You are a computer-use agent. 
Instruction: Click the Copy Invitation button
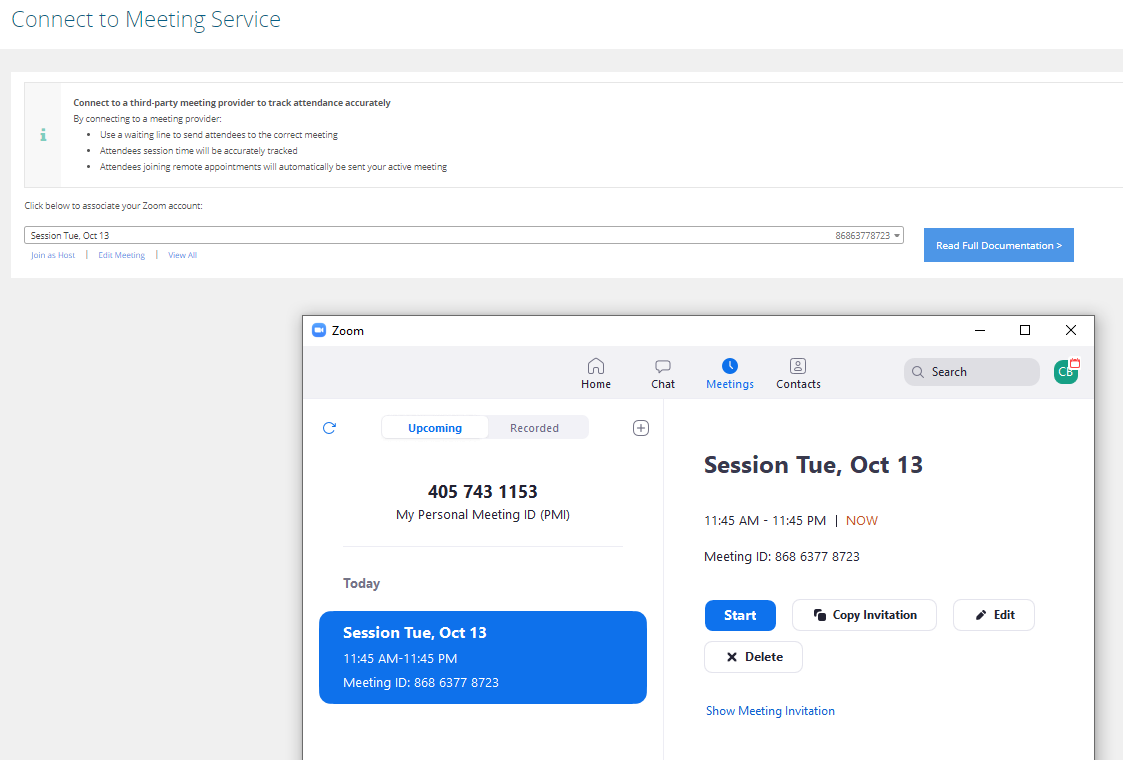(864, 615)
